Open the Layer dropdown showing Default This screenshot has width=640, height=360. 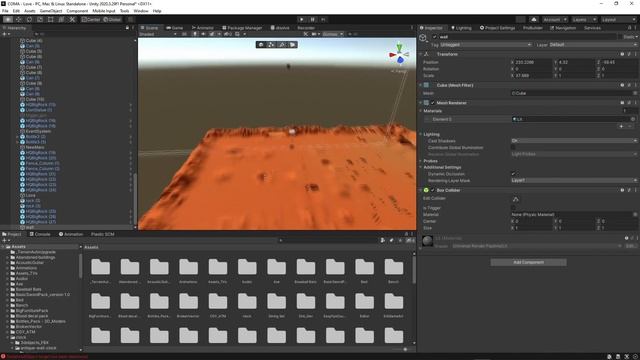click(592, 44)
